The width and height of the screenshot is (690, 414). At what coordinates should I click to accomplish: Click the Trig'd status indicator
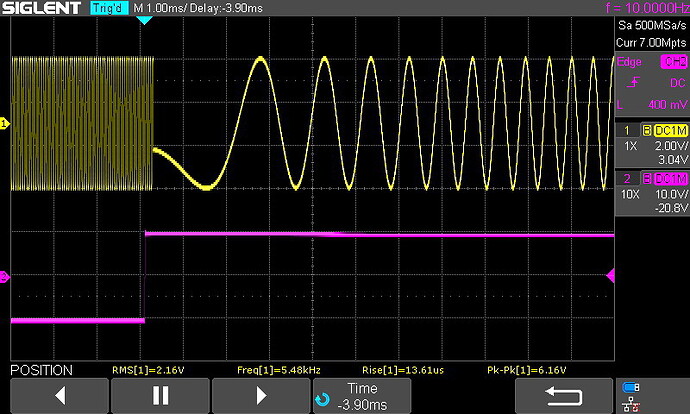point(107,8)
